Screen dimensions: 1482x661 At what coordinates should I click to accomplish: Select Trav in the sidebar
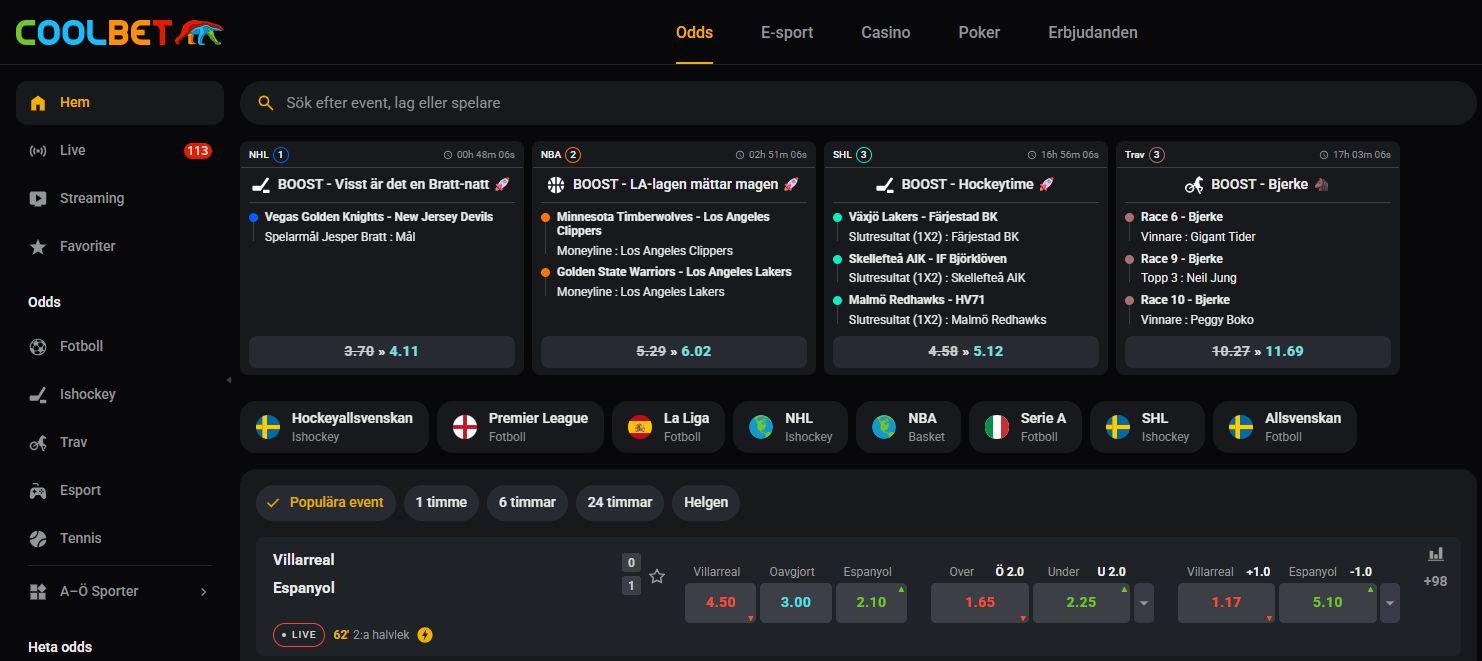click(x=119, y=442)
